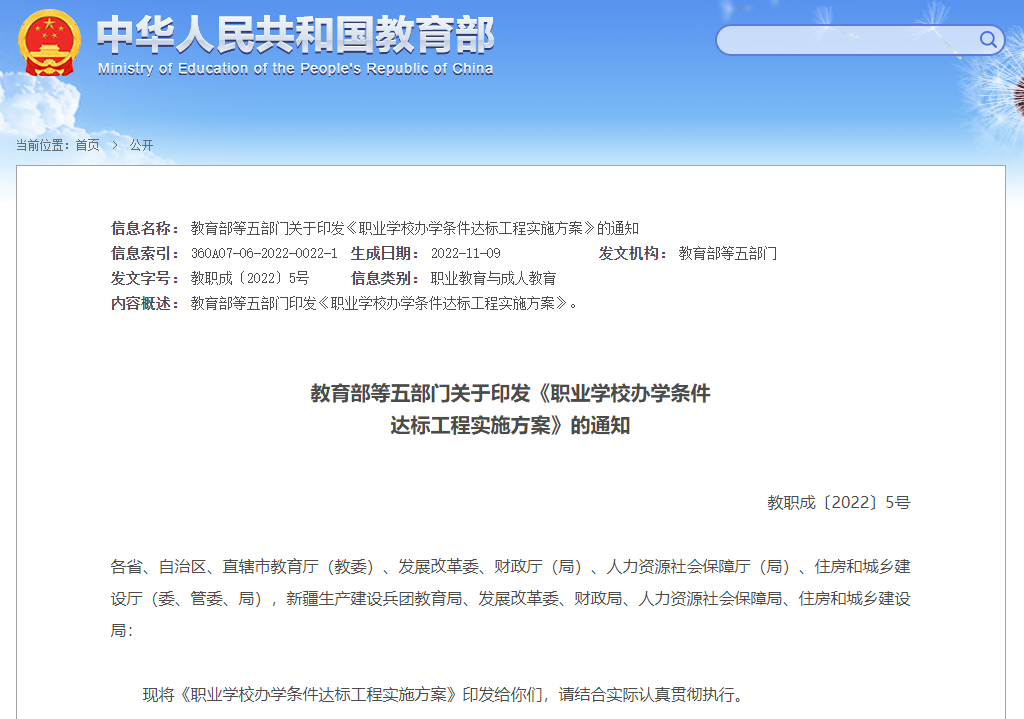Screen dimensions: 1024x719
Task: Click the paragraph line starting 各省、自治区、直辖市教育厅
Action: pyautogui.click(x=510, y=566)
